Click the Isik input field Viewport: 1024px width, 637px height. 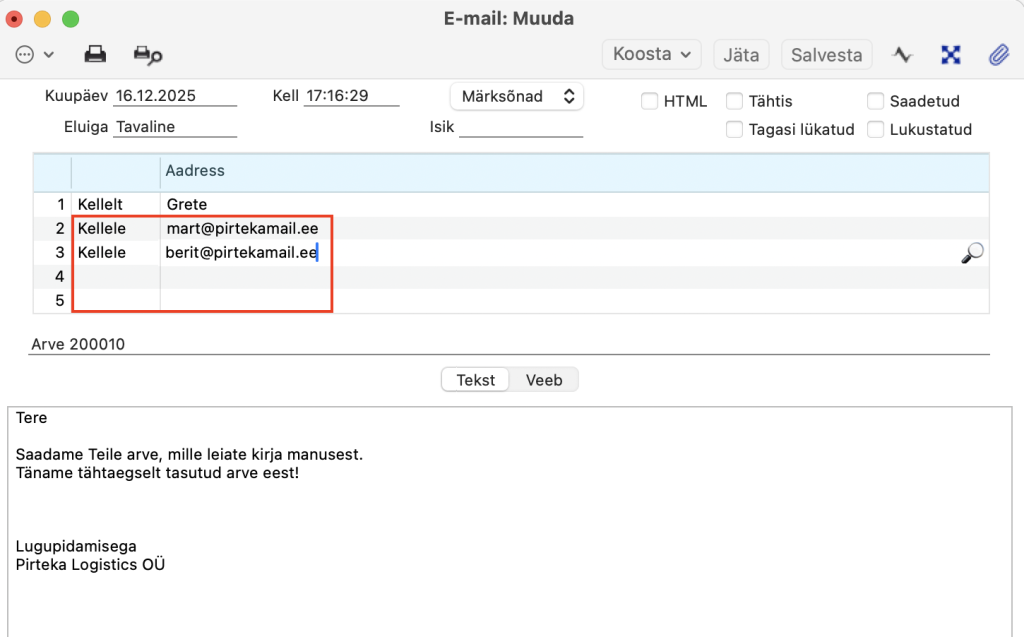point(520,127)
